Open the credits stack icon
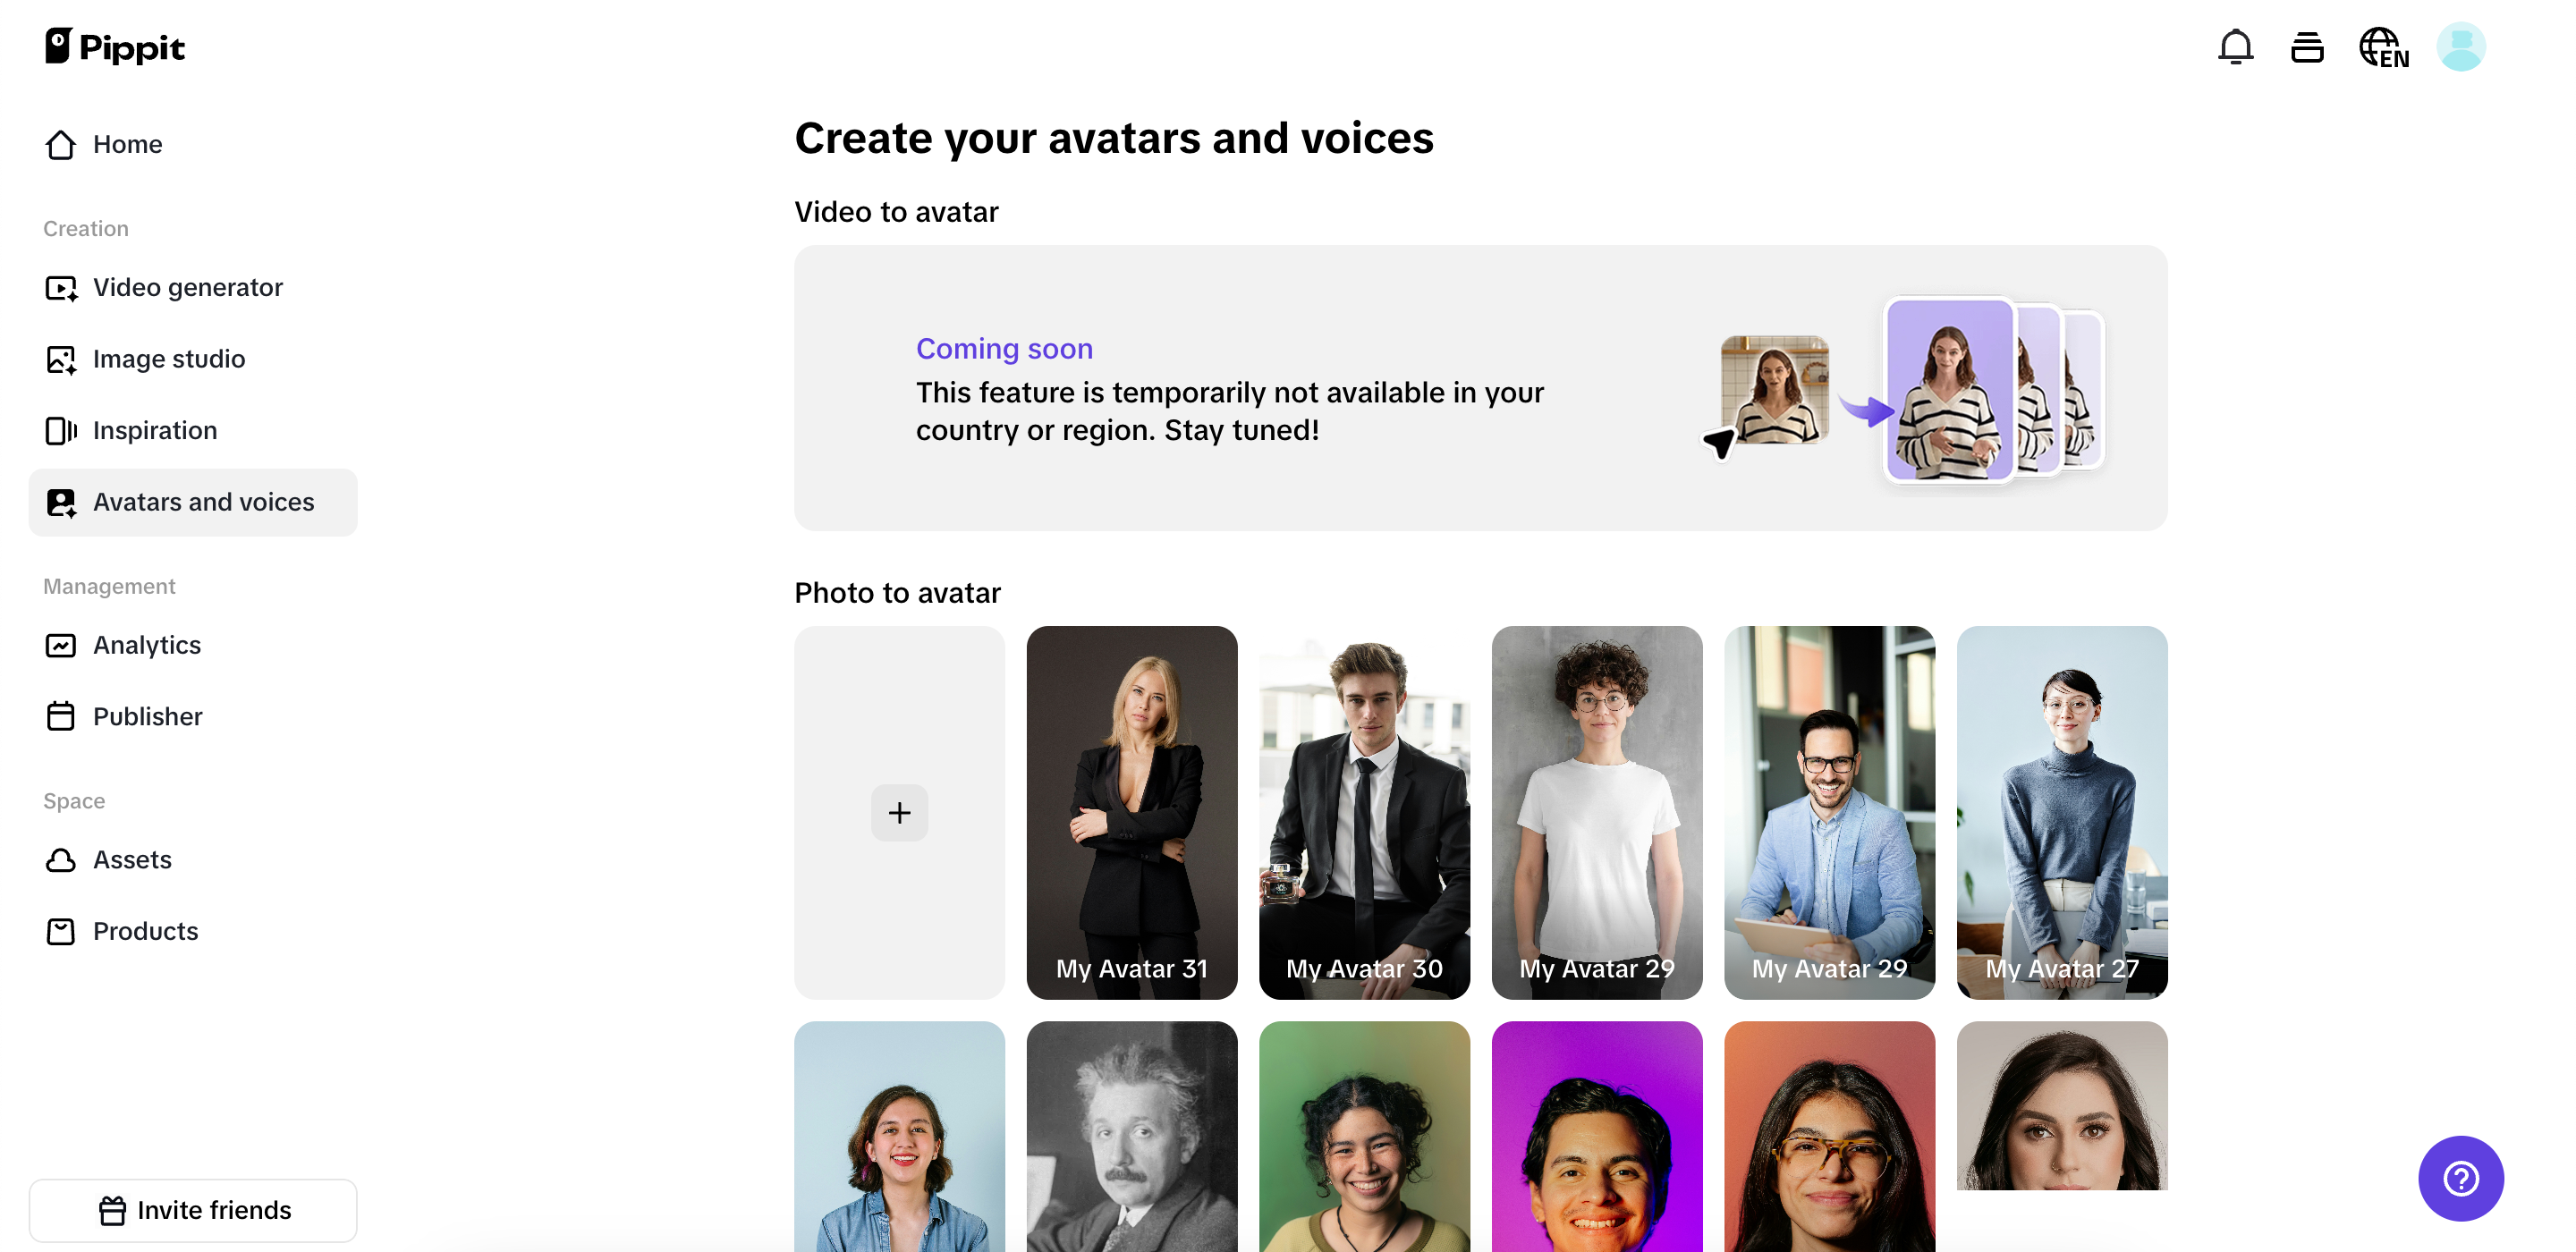This screenshot has height=1252, width=2576. (x=2307, y=47)
